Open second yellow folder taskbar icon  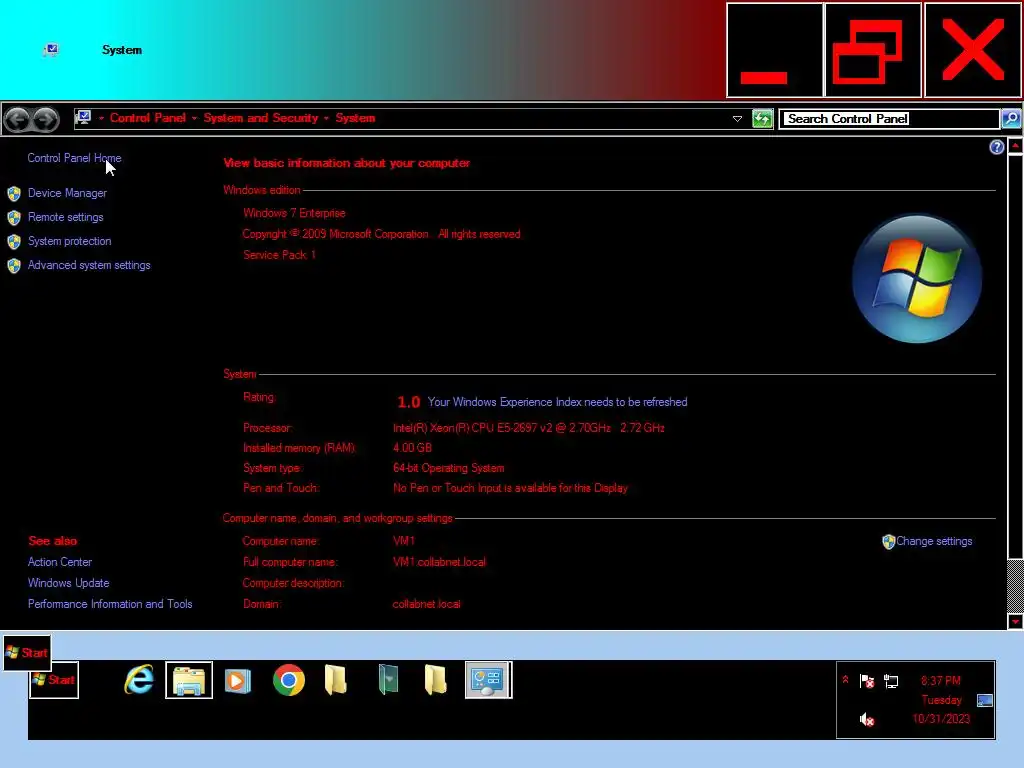click(435, 680)
